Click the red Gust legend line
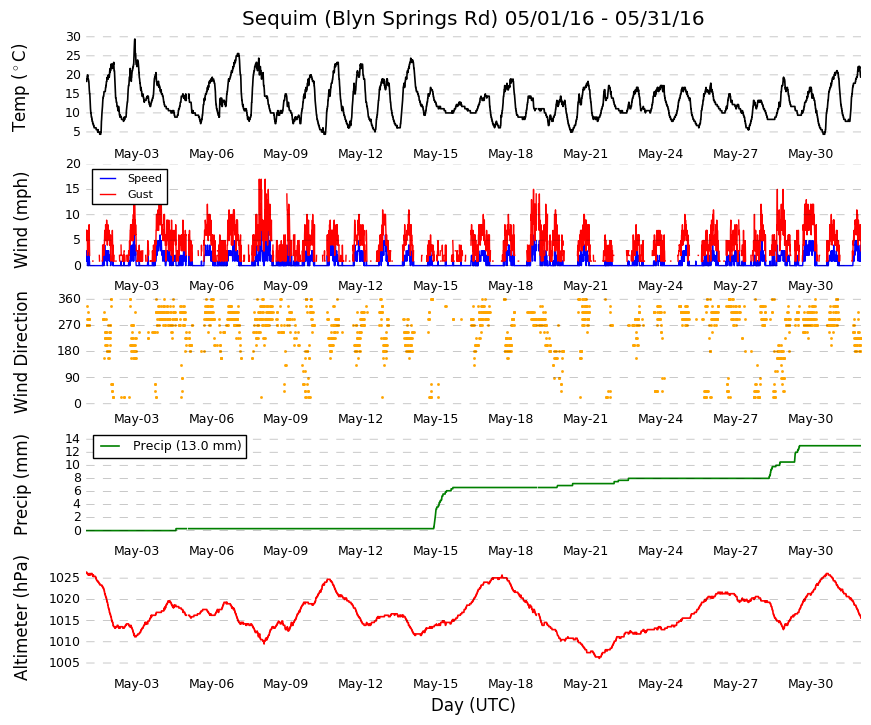 (x=108, y=194)
